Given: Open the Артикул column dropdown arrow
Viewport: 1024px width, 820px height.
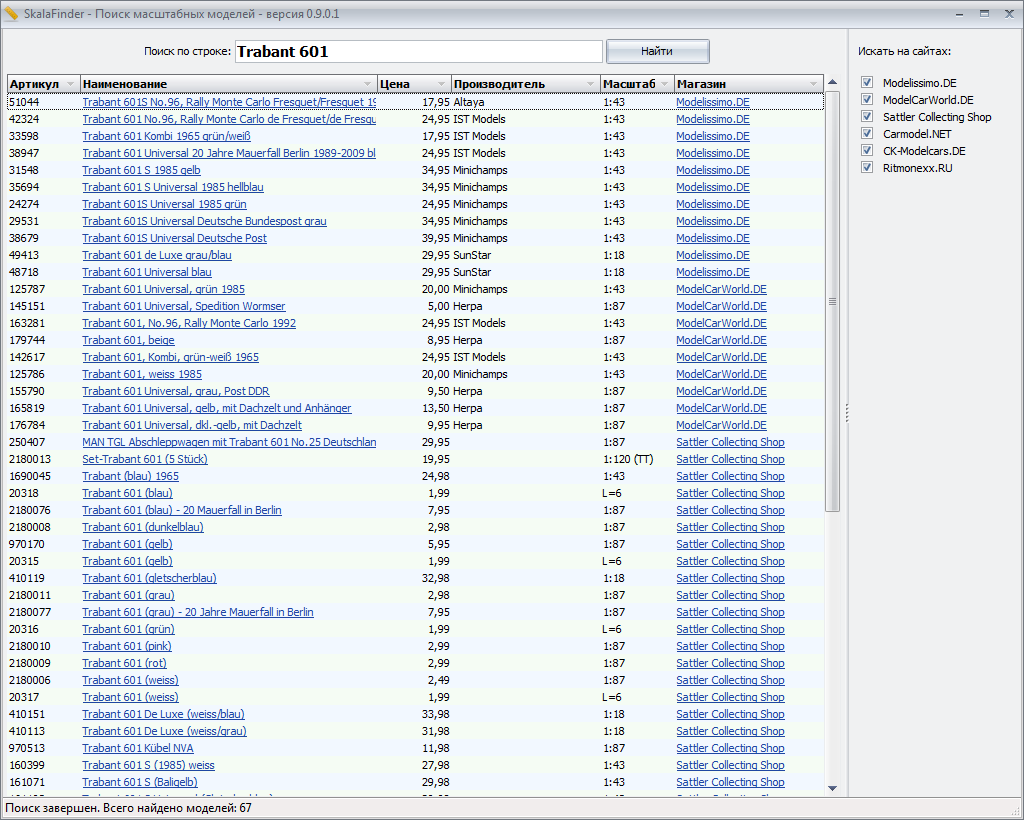Looking at the screenshot, I should click(x=70, y=84).
